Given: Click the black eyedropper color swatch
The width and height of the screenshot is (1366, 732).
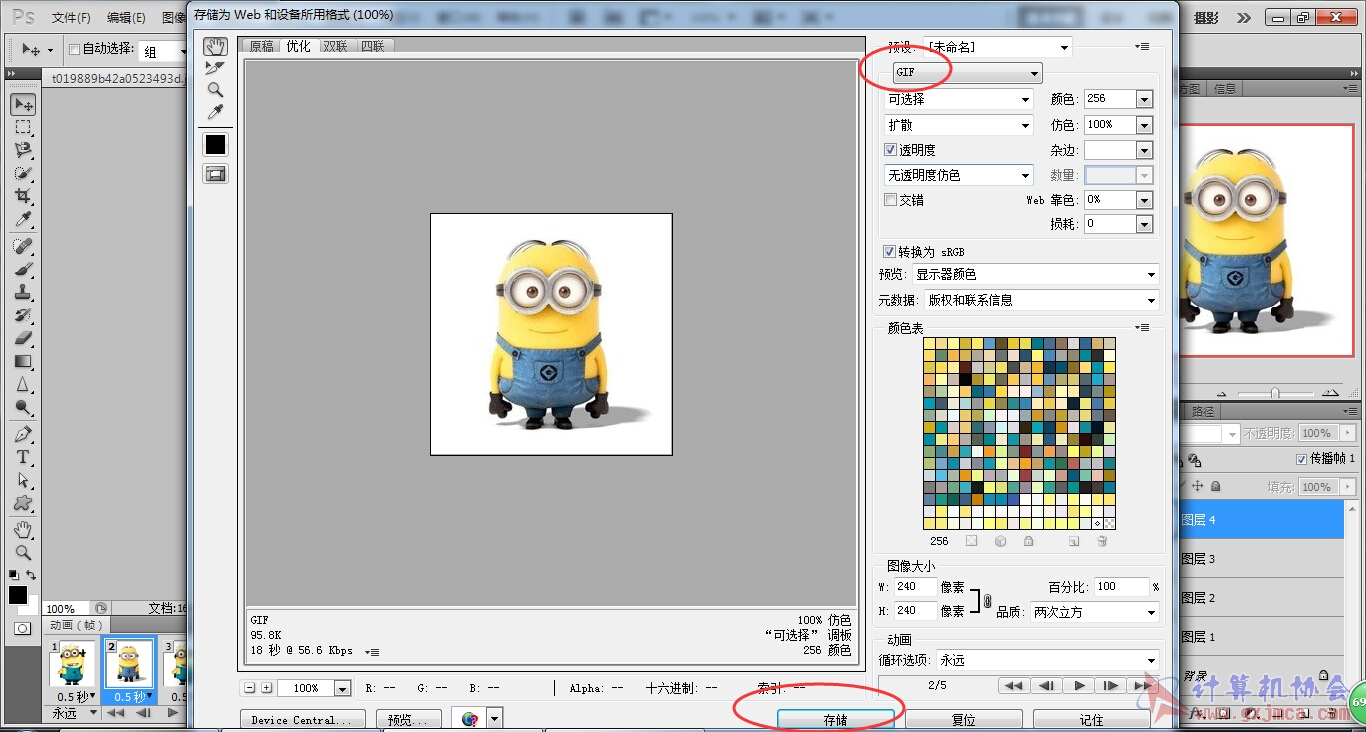Looking at the screenshot, I should (215, 145).
